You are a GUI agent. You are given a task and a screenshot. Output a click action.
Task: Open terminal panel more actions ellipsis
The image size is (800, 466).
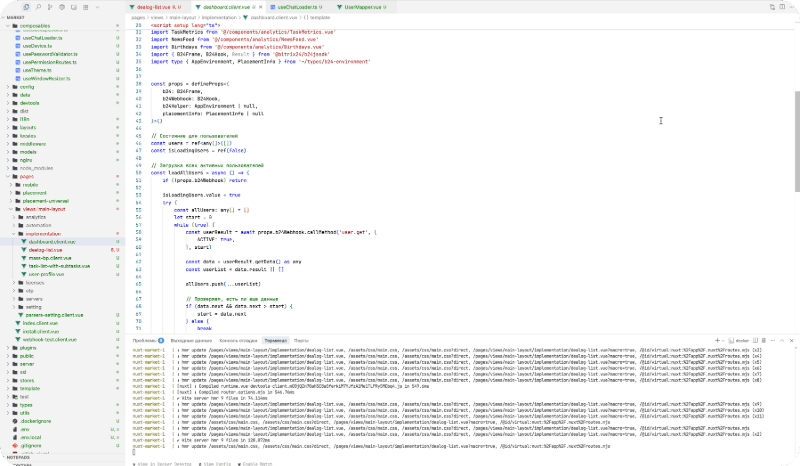(773, 340)
